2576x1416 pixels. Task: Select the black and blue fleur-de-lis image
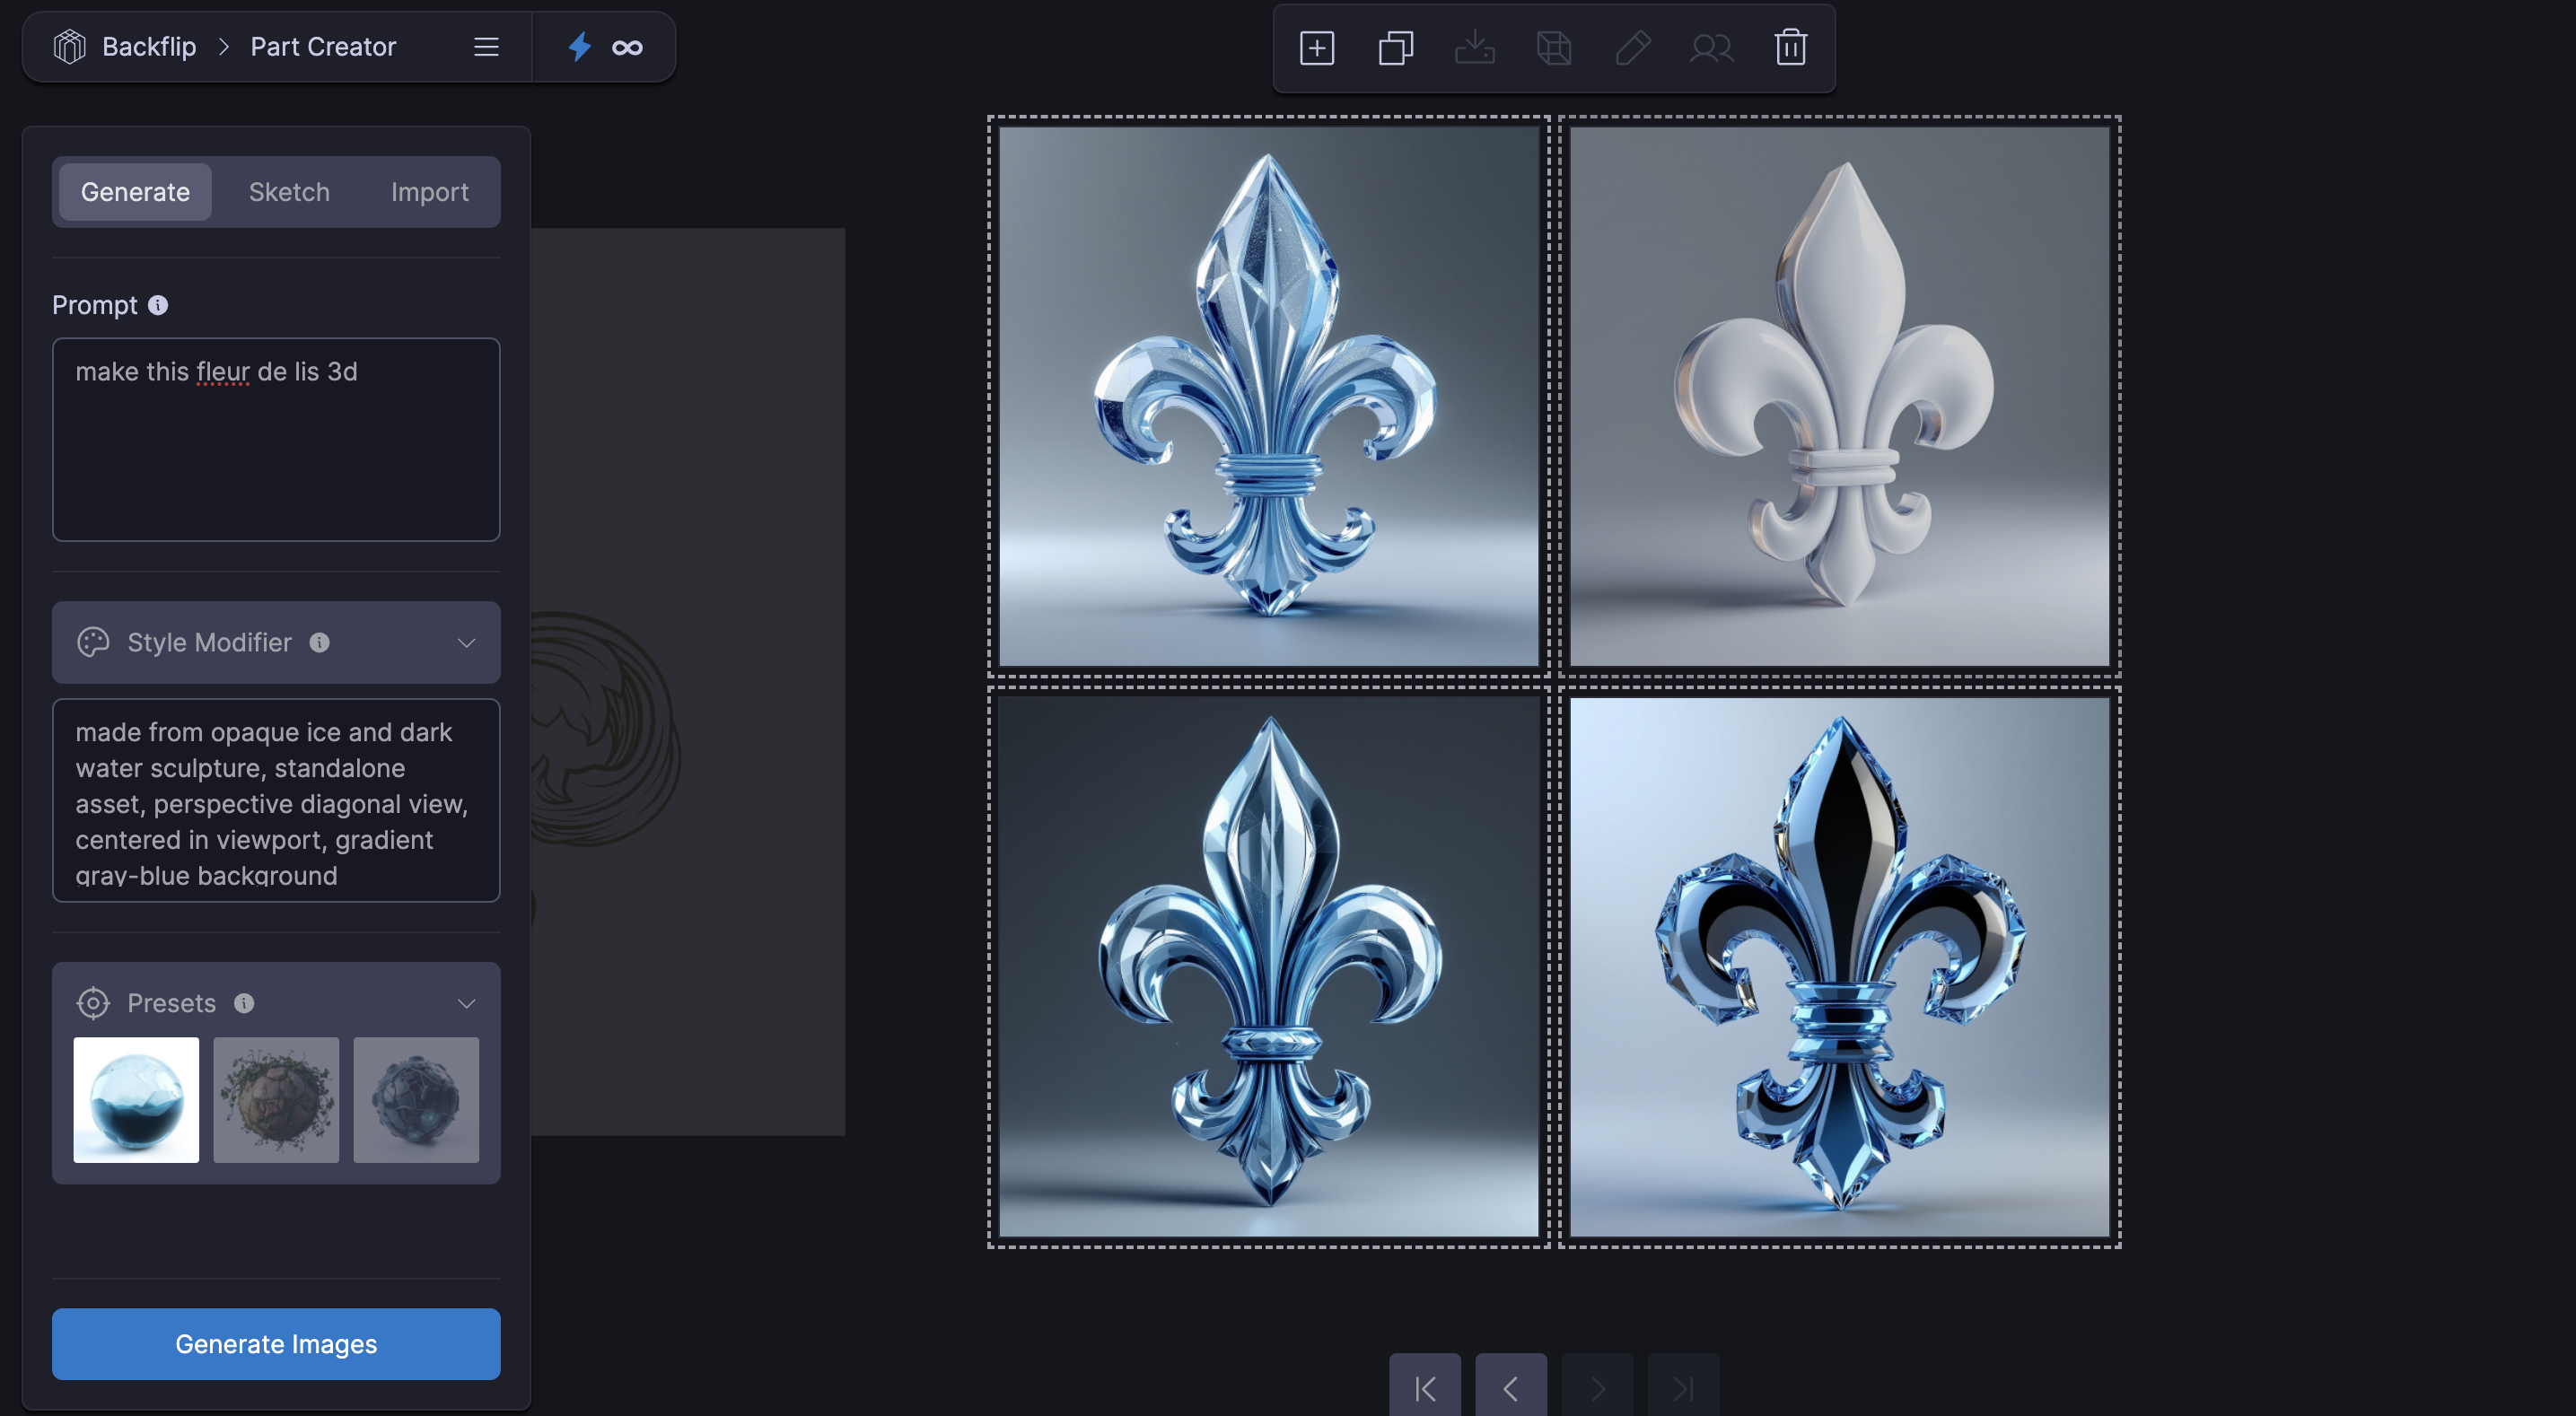point(1839,967)
